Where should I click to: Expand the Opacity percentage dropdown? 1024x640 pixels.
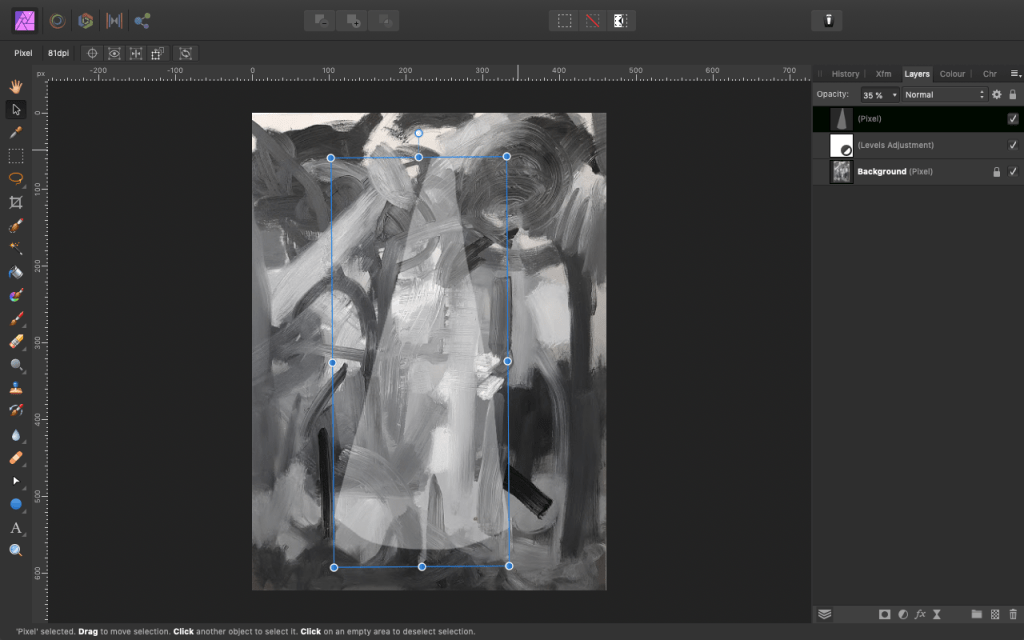click(x=894, y=95)
